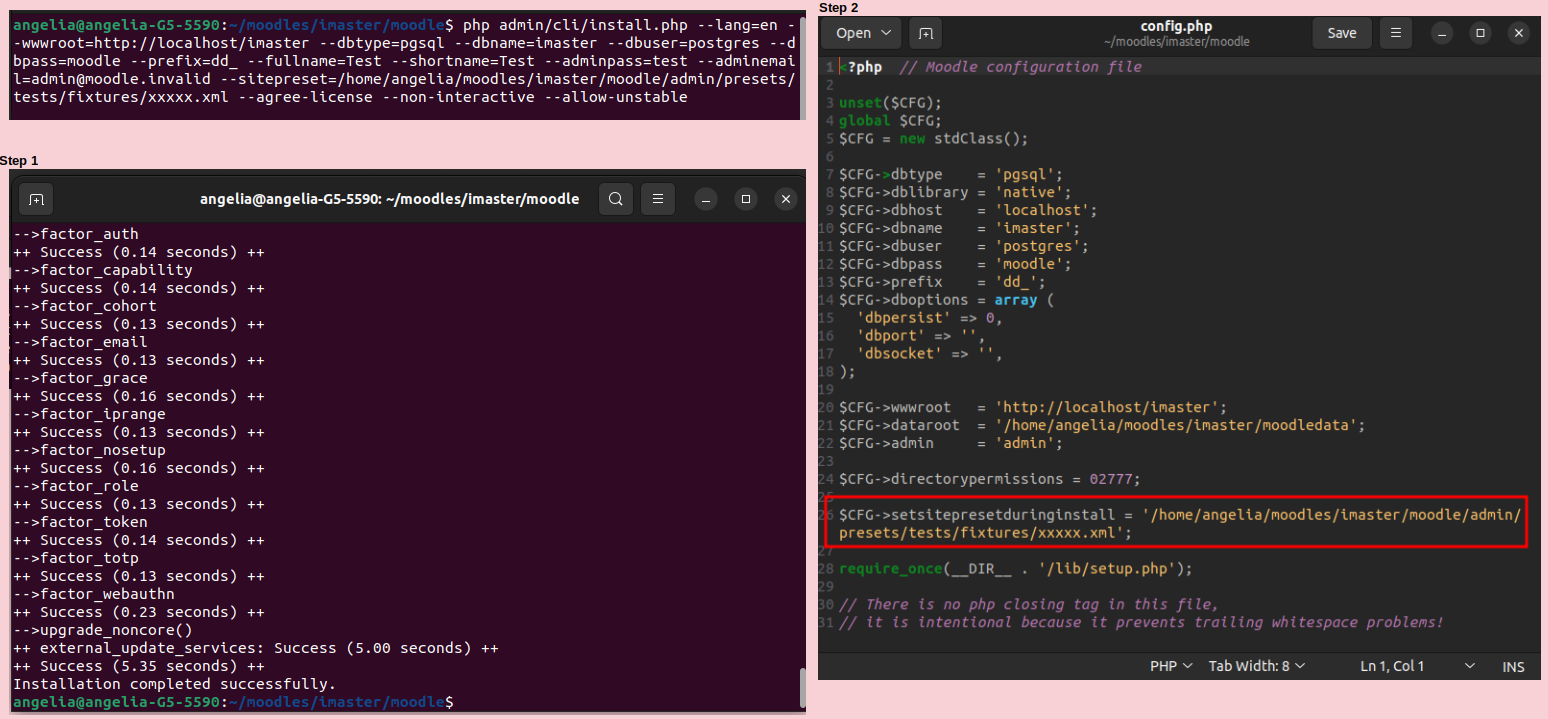The height and width of the screenshot is (719, 1548).
Task: Click the config.php title in gedit header
Action: tap(1176, 26)
